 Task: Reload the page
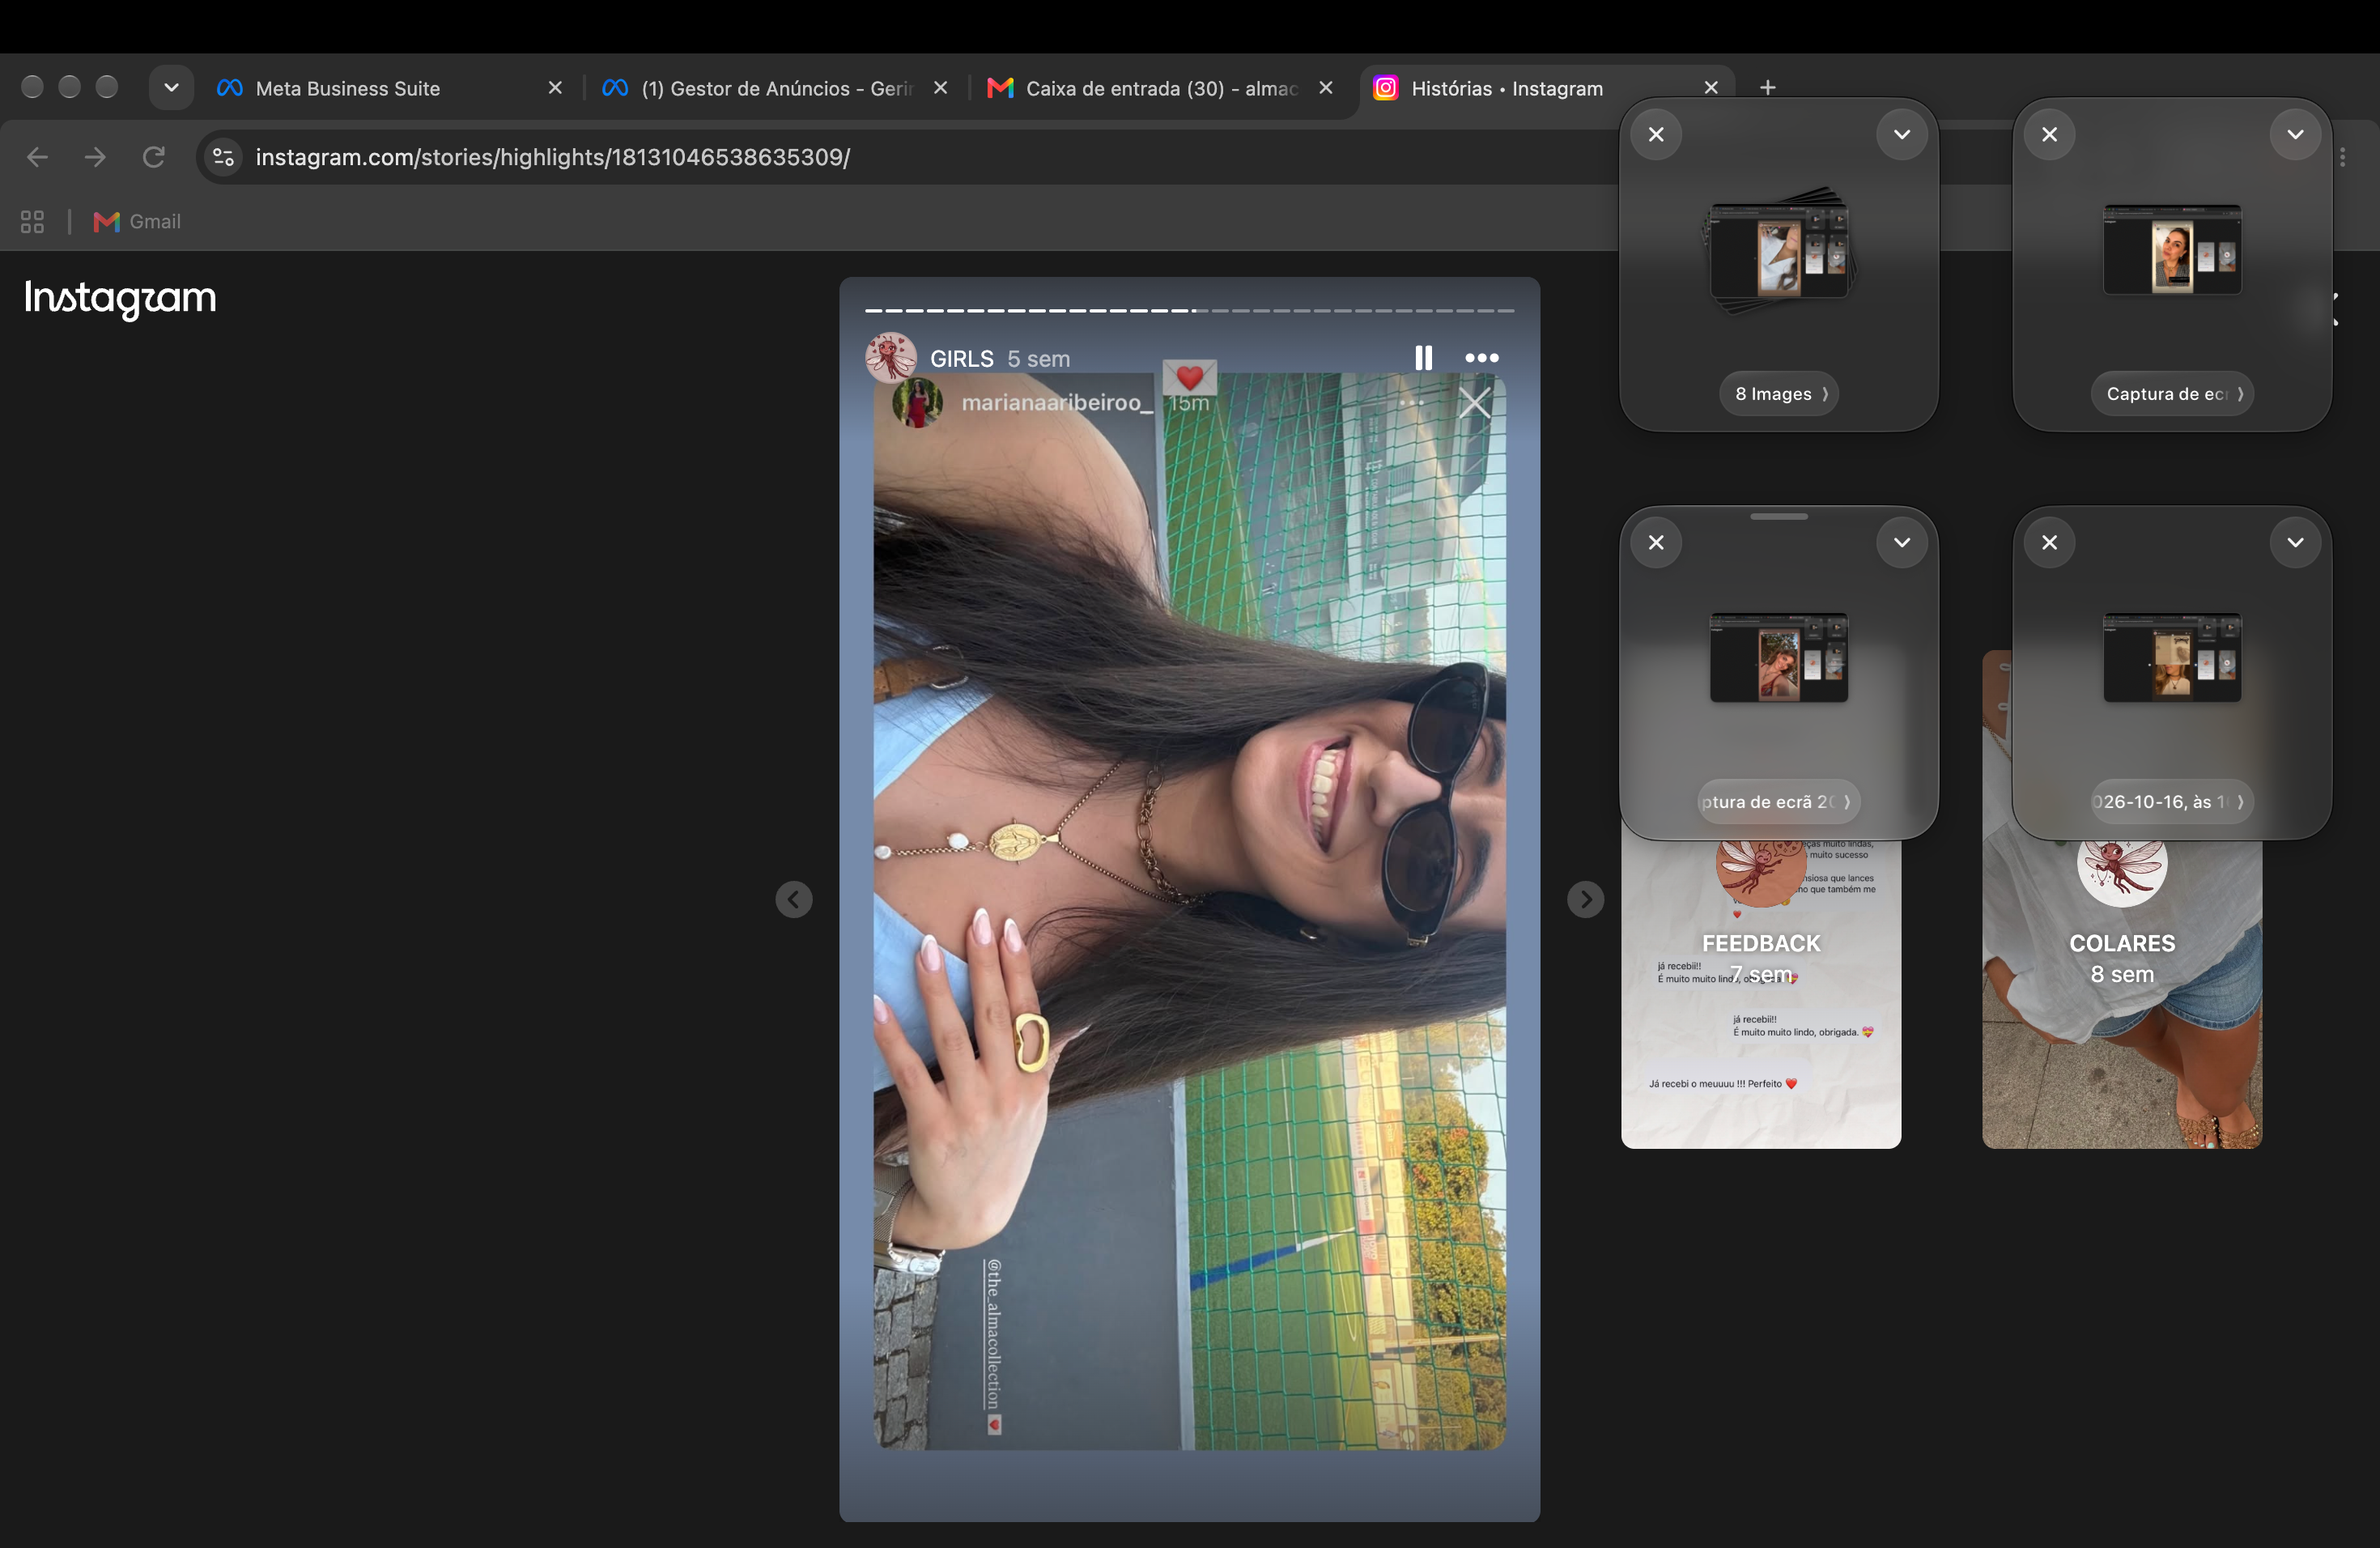153,157
